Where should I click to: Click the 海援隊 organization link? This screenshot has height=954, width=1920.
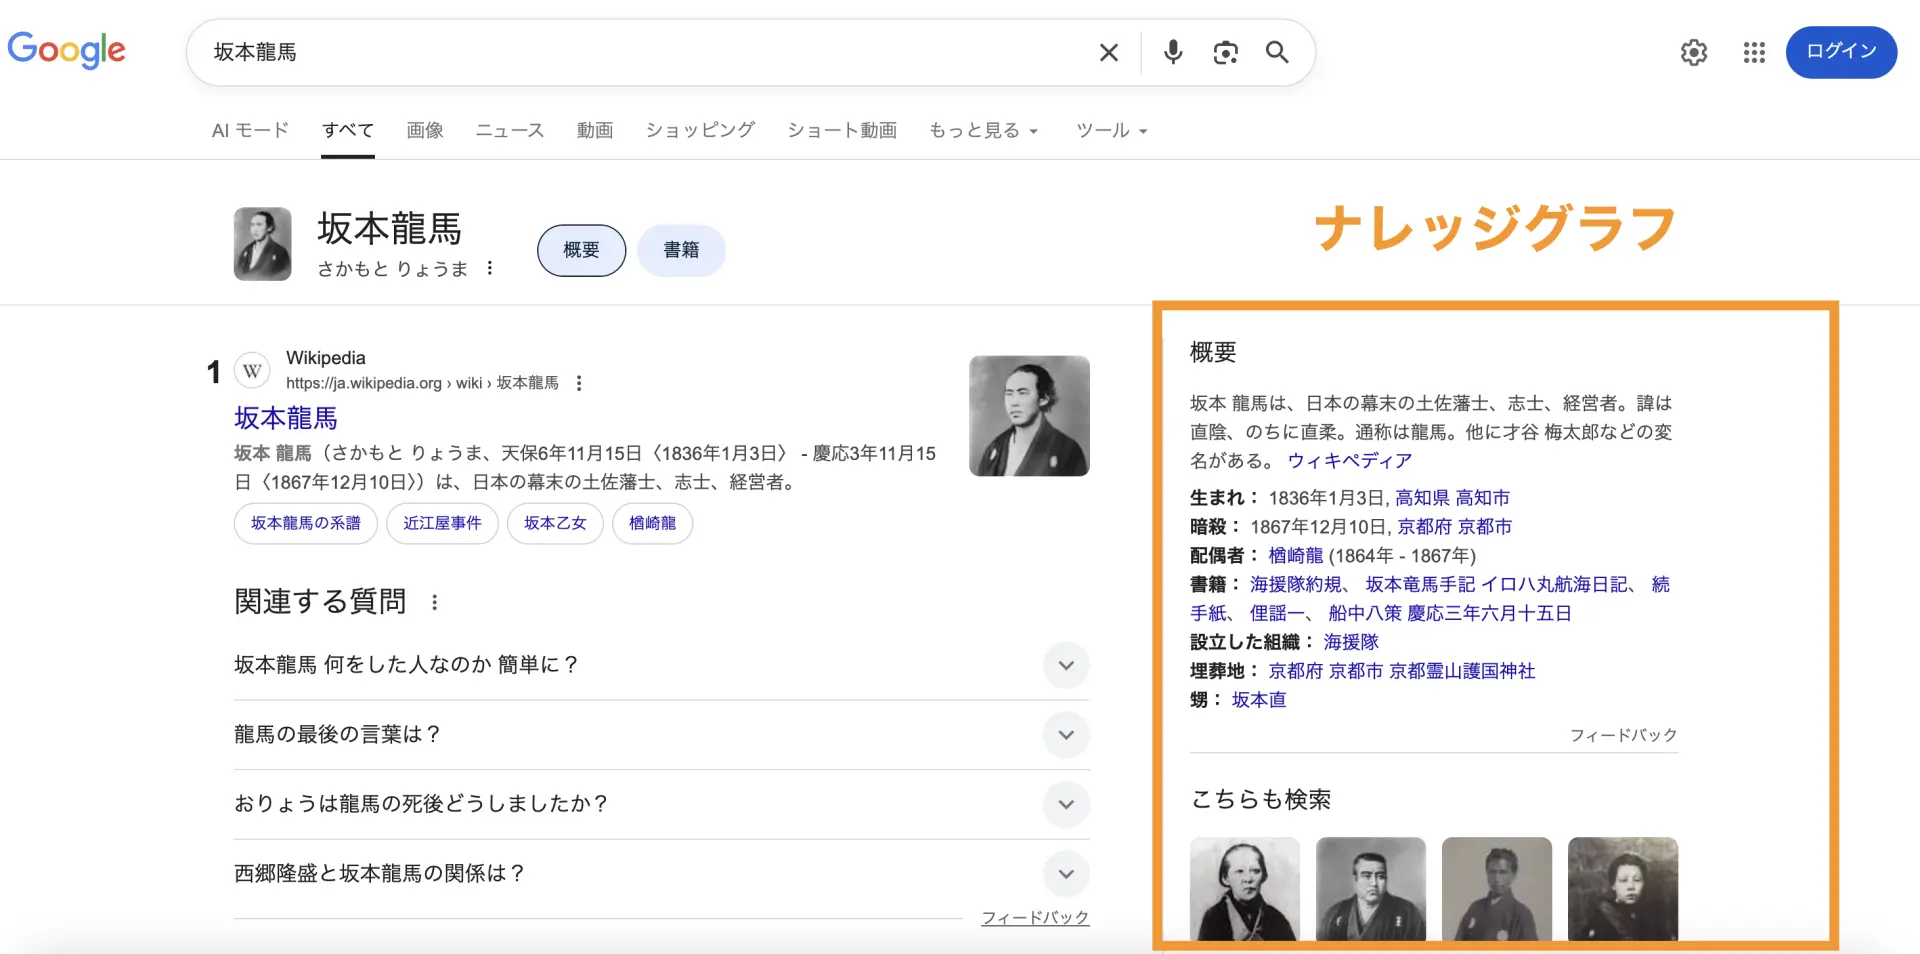(1351, 642)
